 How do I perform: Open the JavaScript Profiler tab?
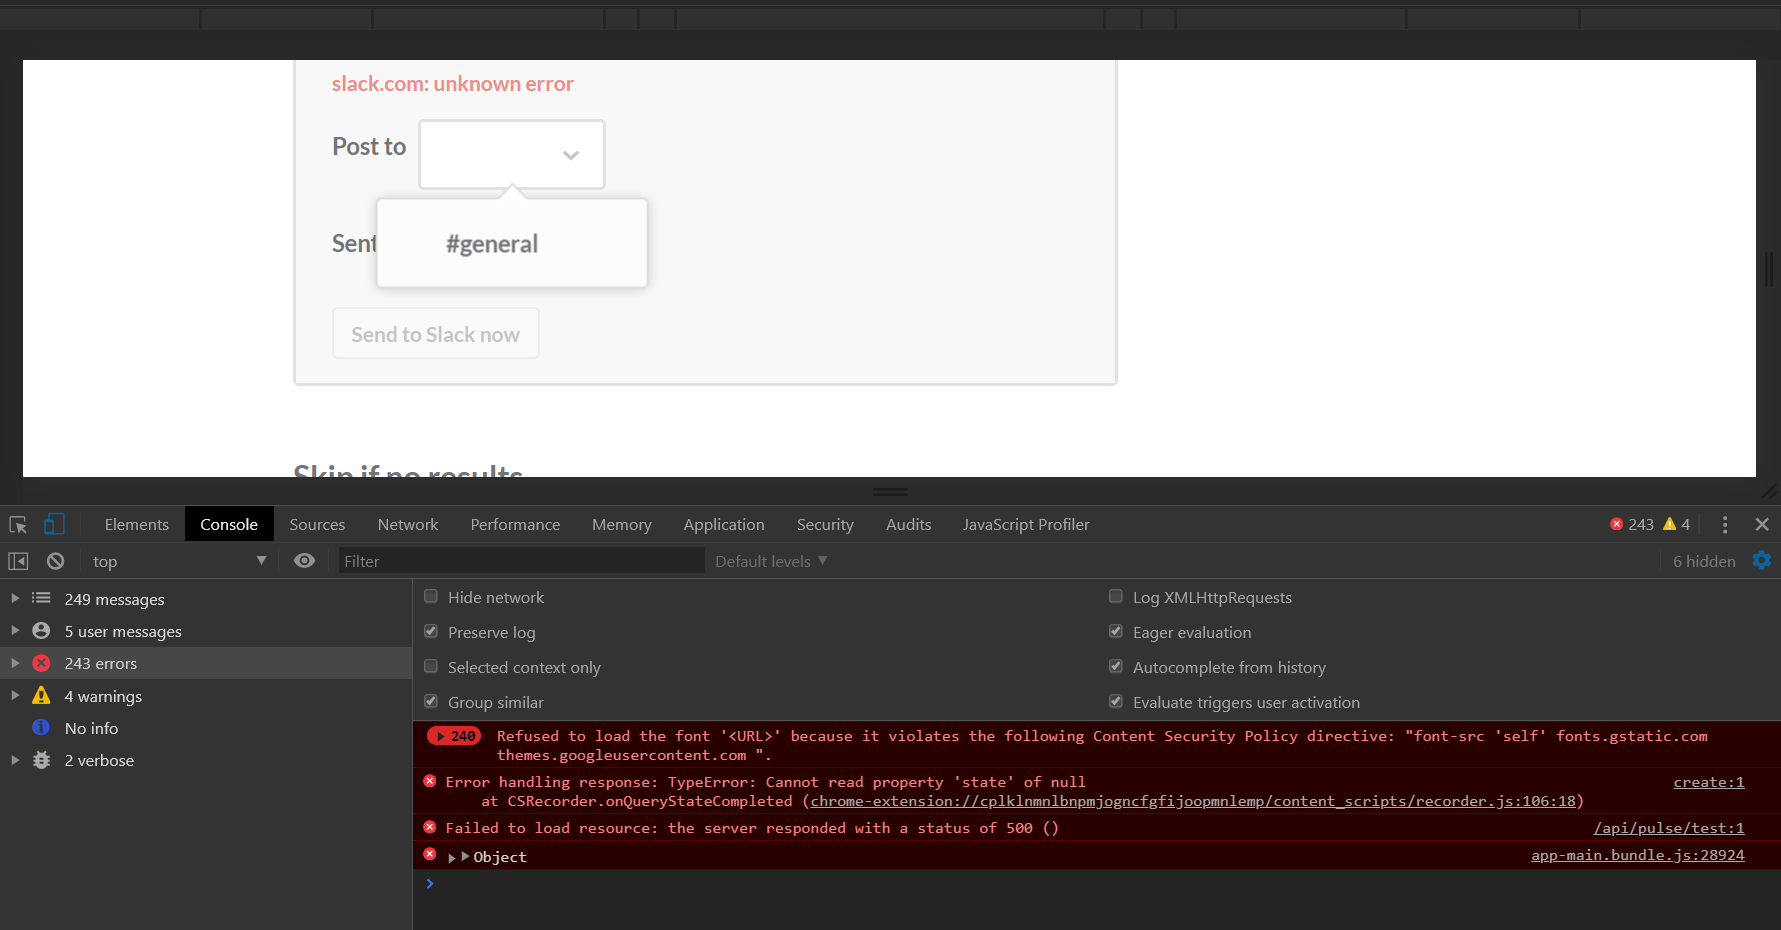tap(1026, 524)
